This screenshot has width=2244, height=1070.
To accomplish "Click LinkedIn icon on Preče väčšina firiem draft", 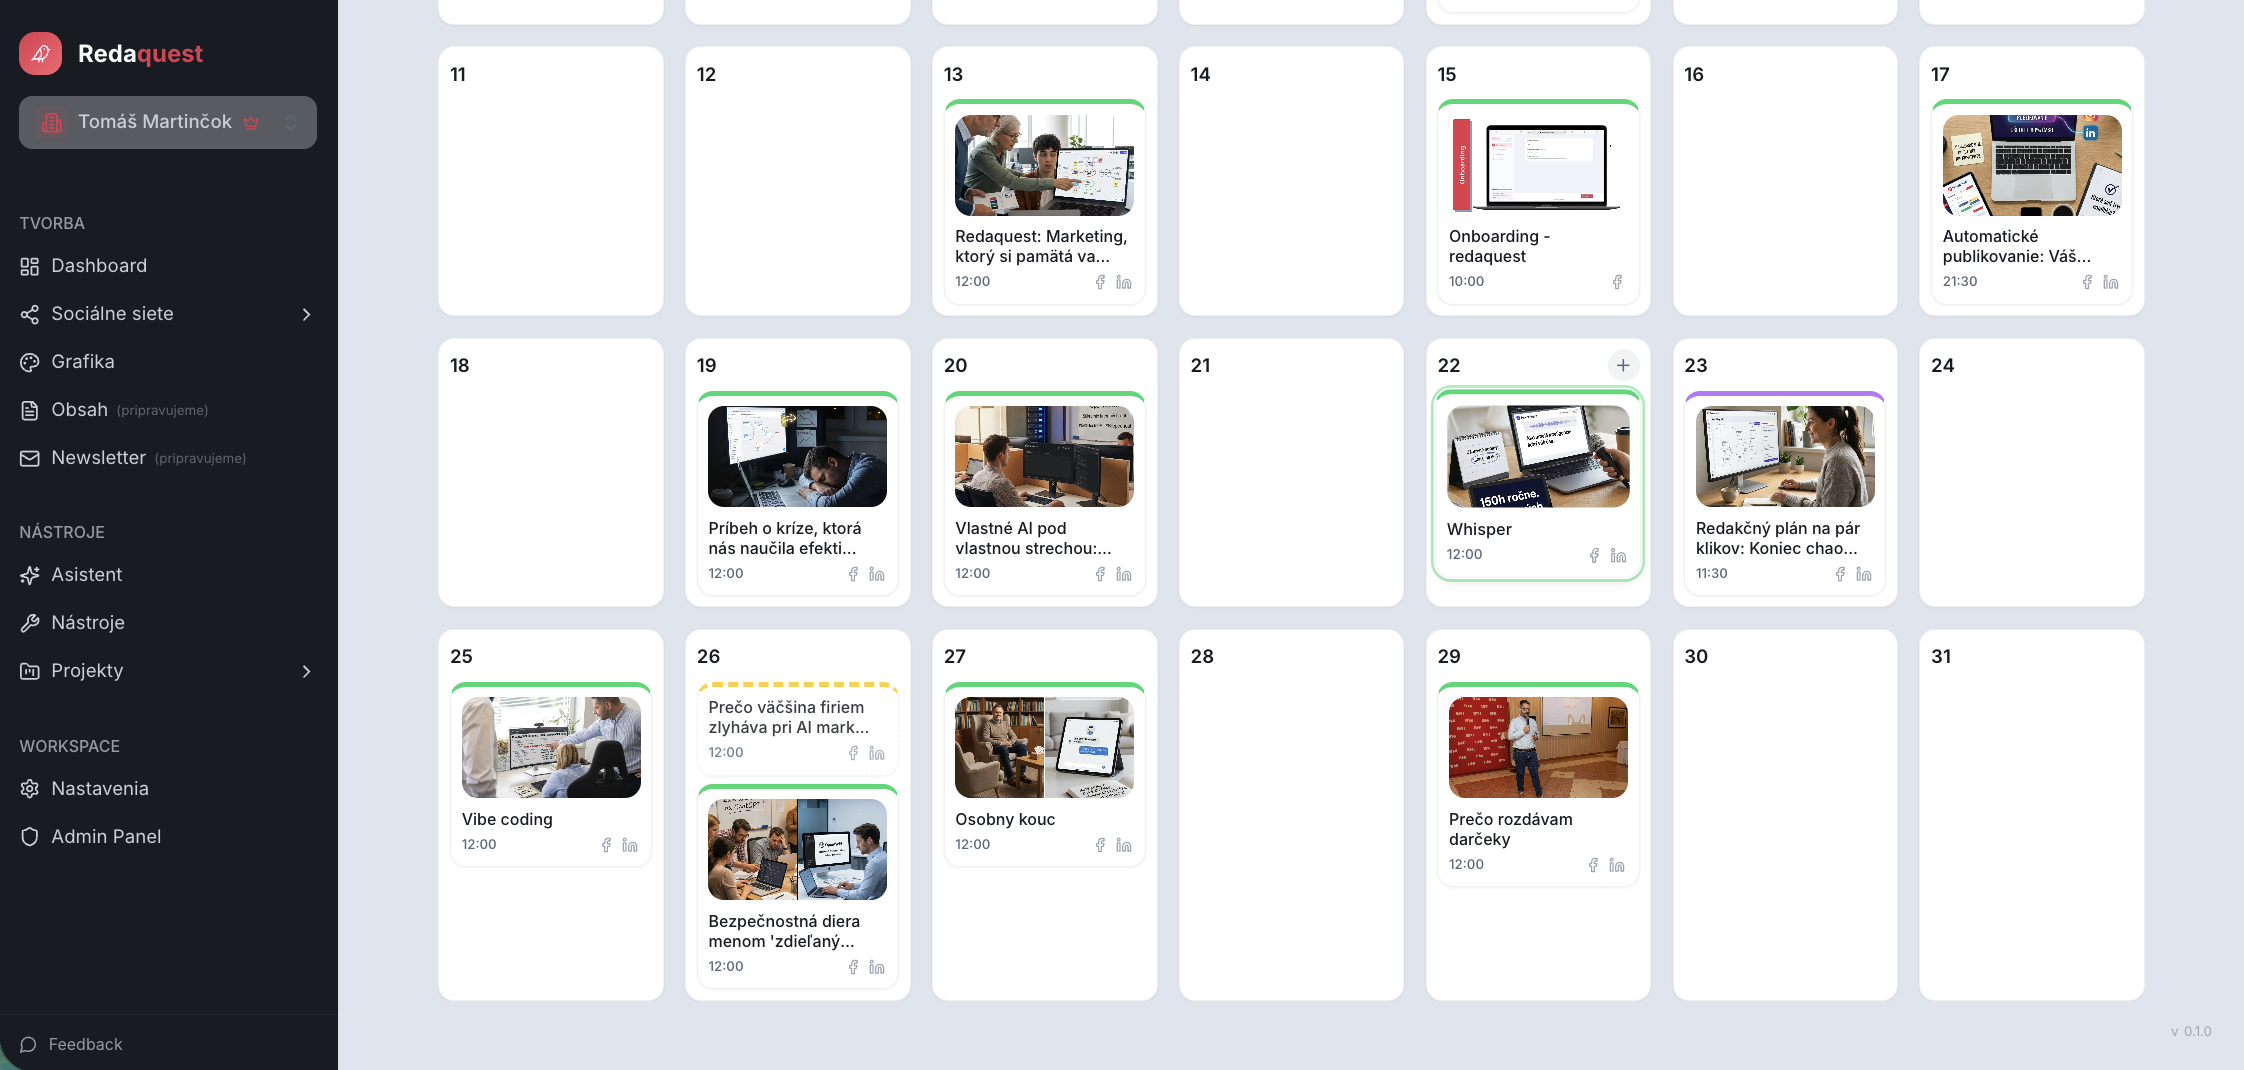I will 877,753.
